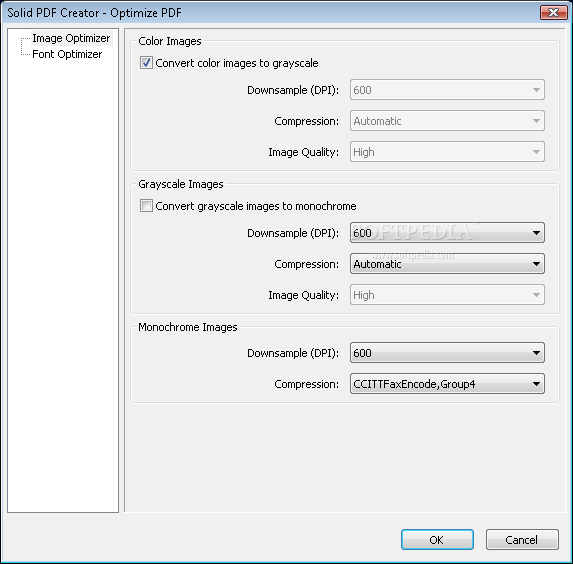
Task: Select Image Optimizer in the tree
Action: click(x=71, y=38)
